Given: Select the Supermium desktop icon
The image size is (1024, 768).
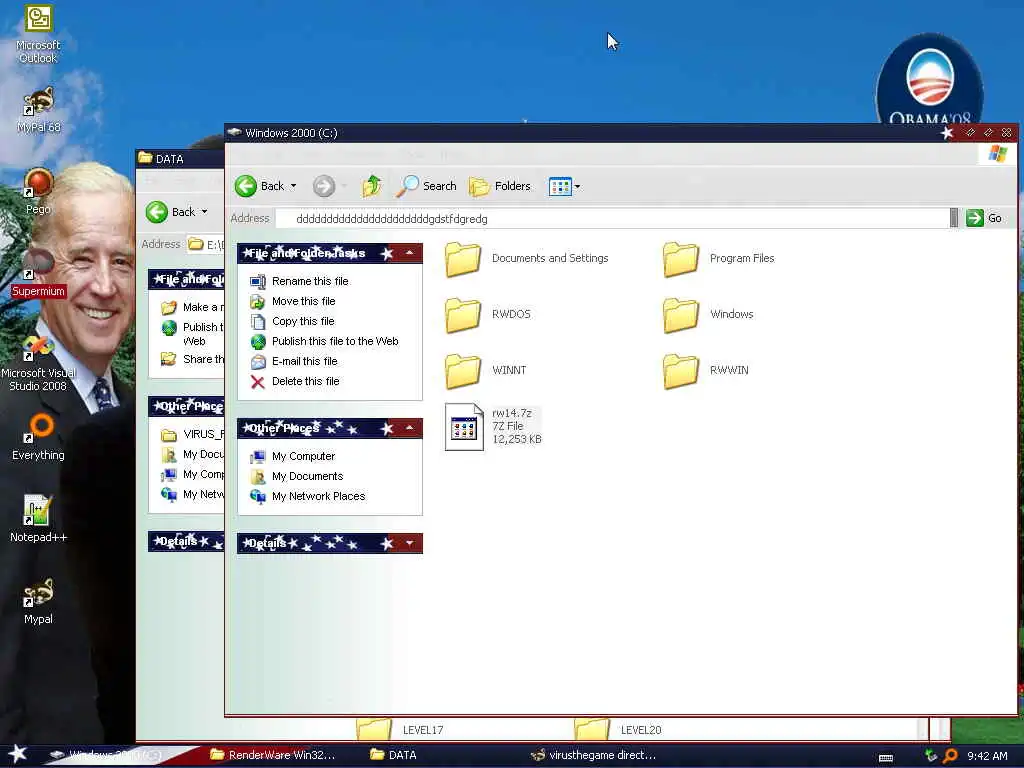Looking at the screenshot, I should 38,274.
